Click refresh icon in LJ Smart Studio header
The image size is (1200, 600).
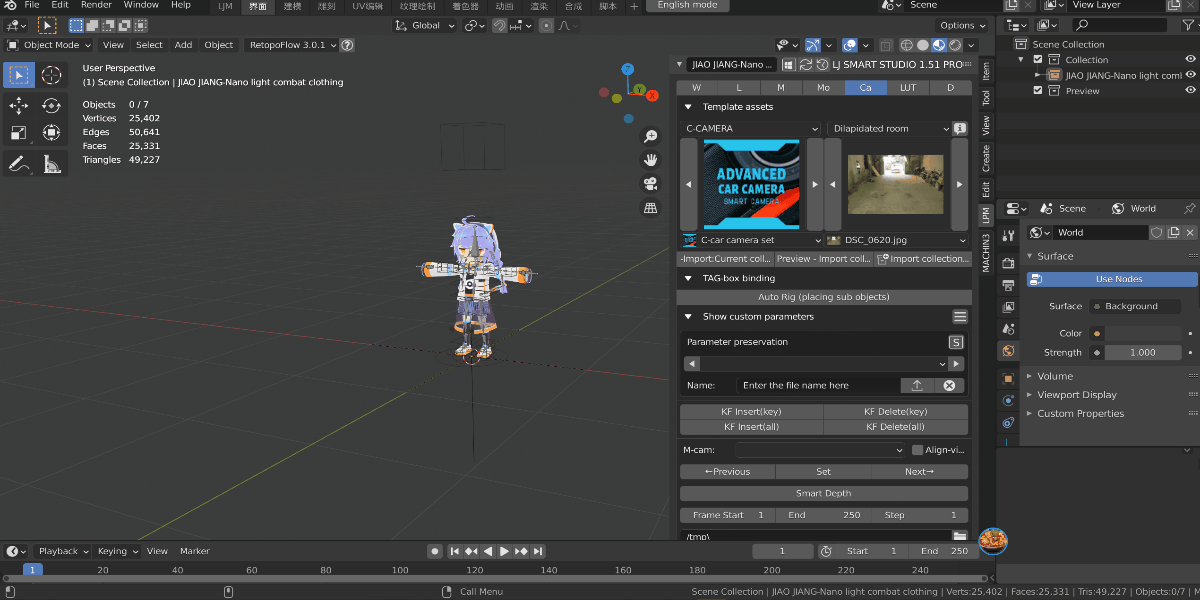[x=805, y=64]
